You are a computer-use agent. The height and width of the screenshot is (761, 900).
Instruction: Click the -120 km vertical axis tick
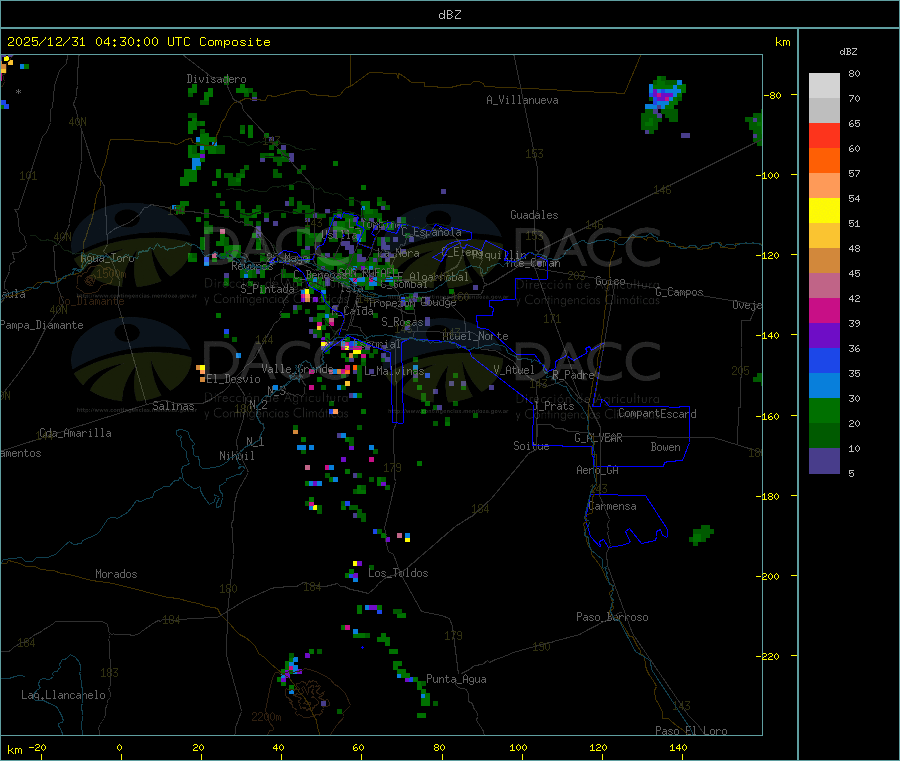click(771, 255)
